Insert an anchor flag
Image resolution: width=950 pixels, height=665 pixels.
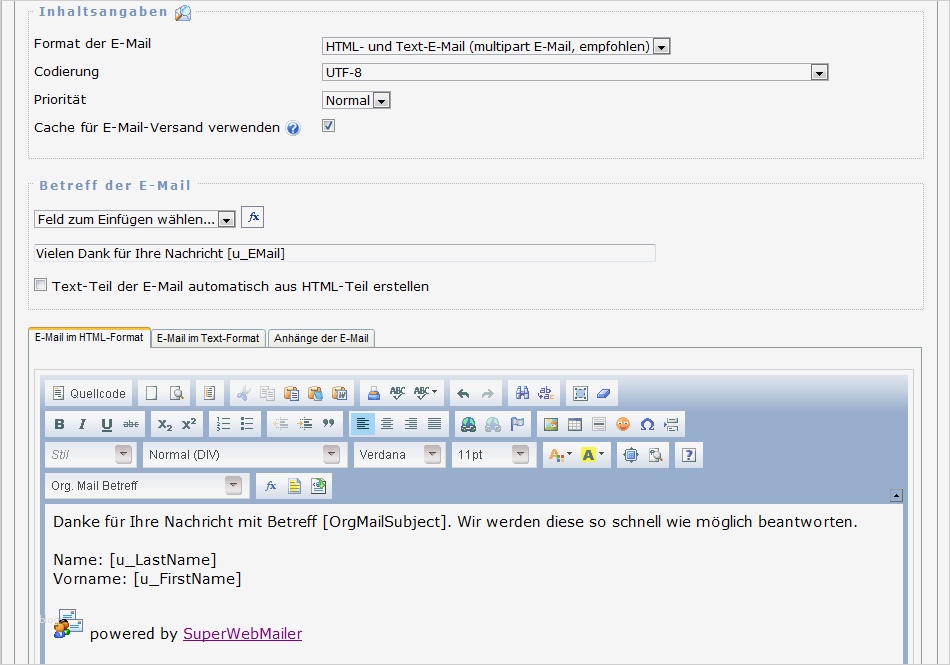pyautogui.click(x=517, y=424)
